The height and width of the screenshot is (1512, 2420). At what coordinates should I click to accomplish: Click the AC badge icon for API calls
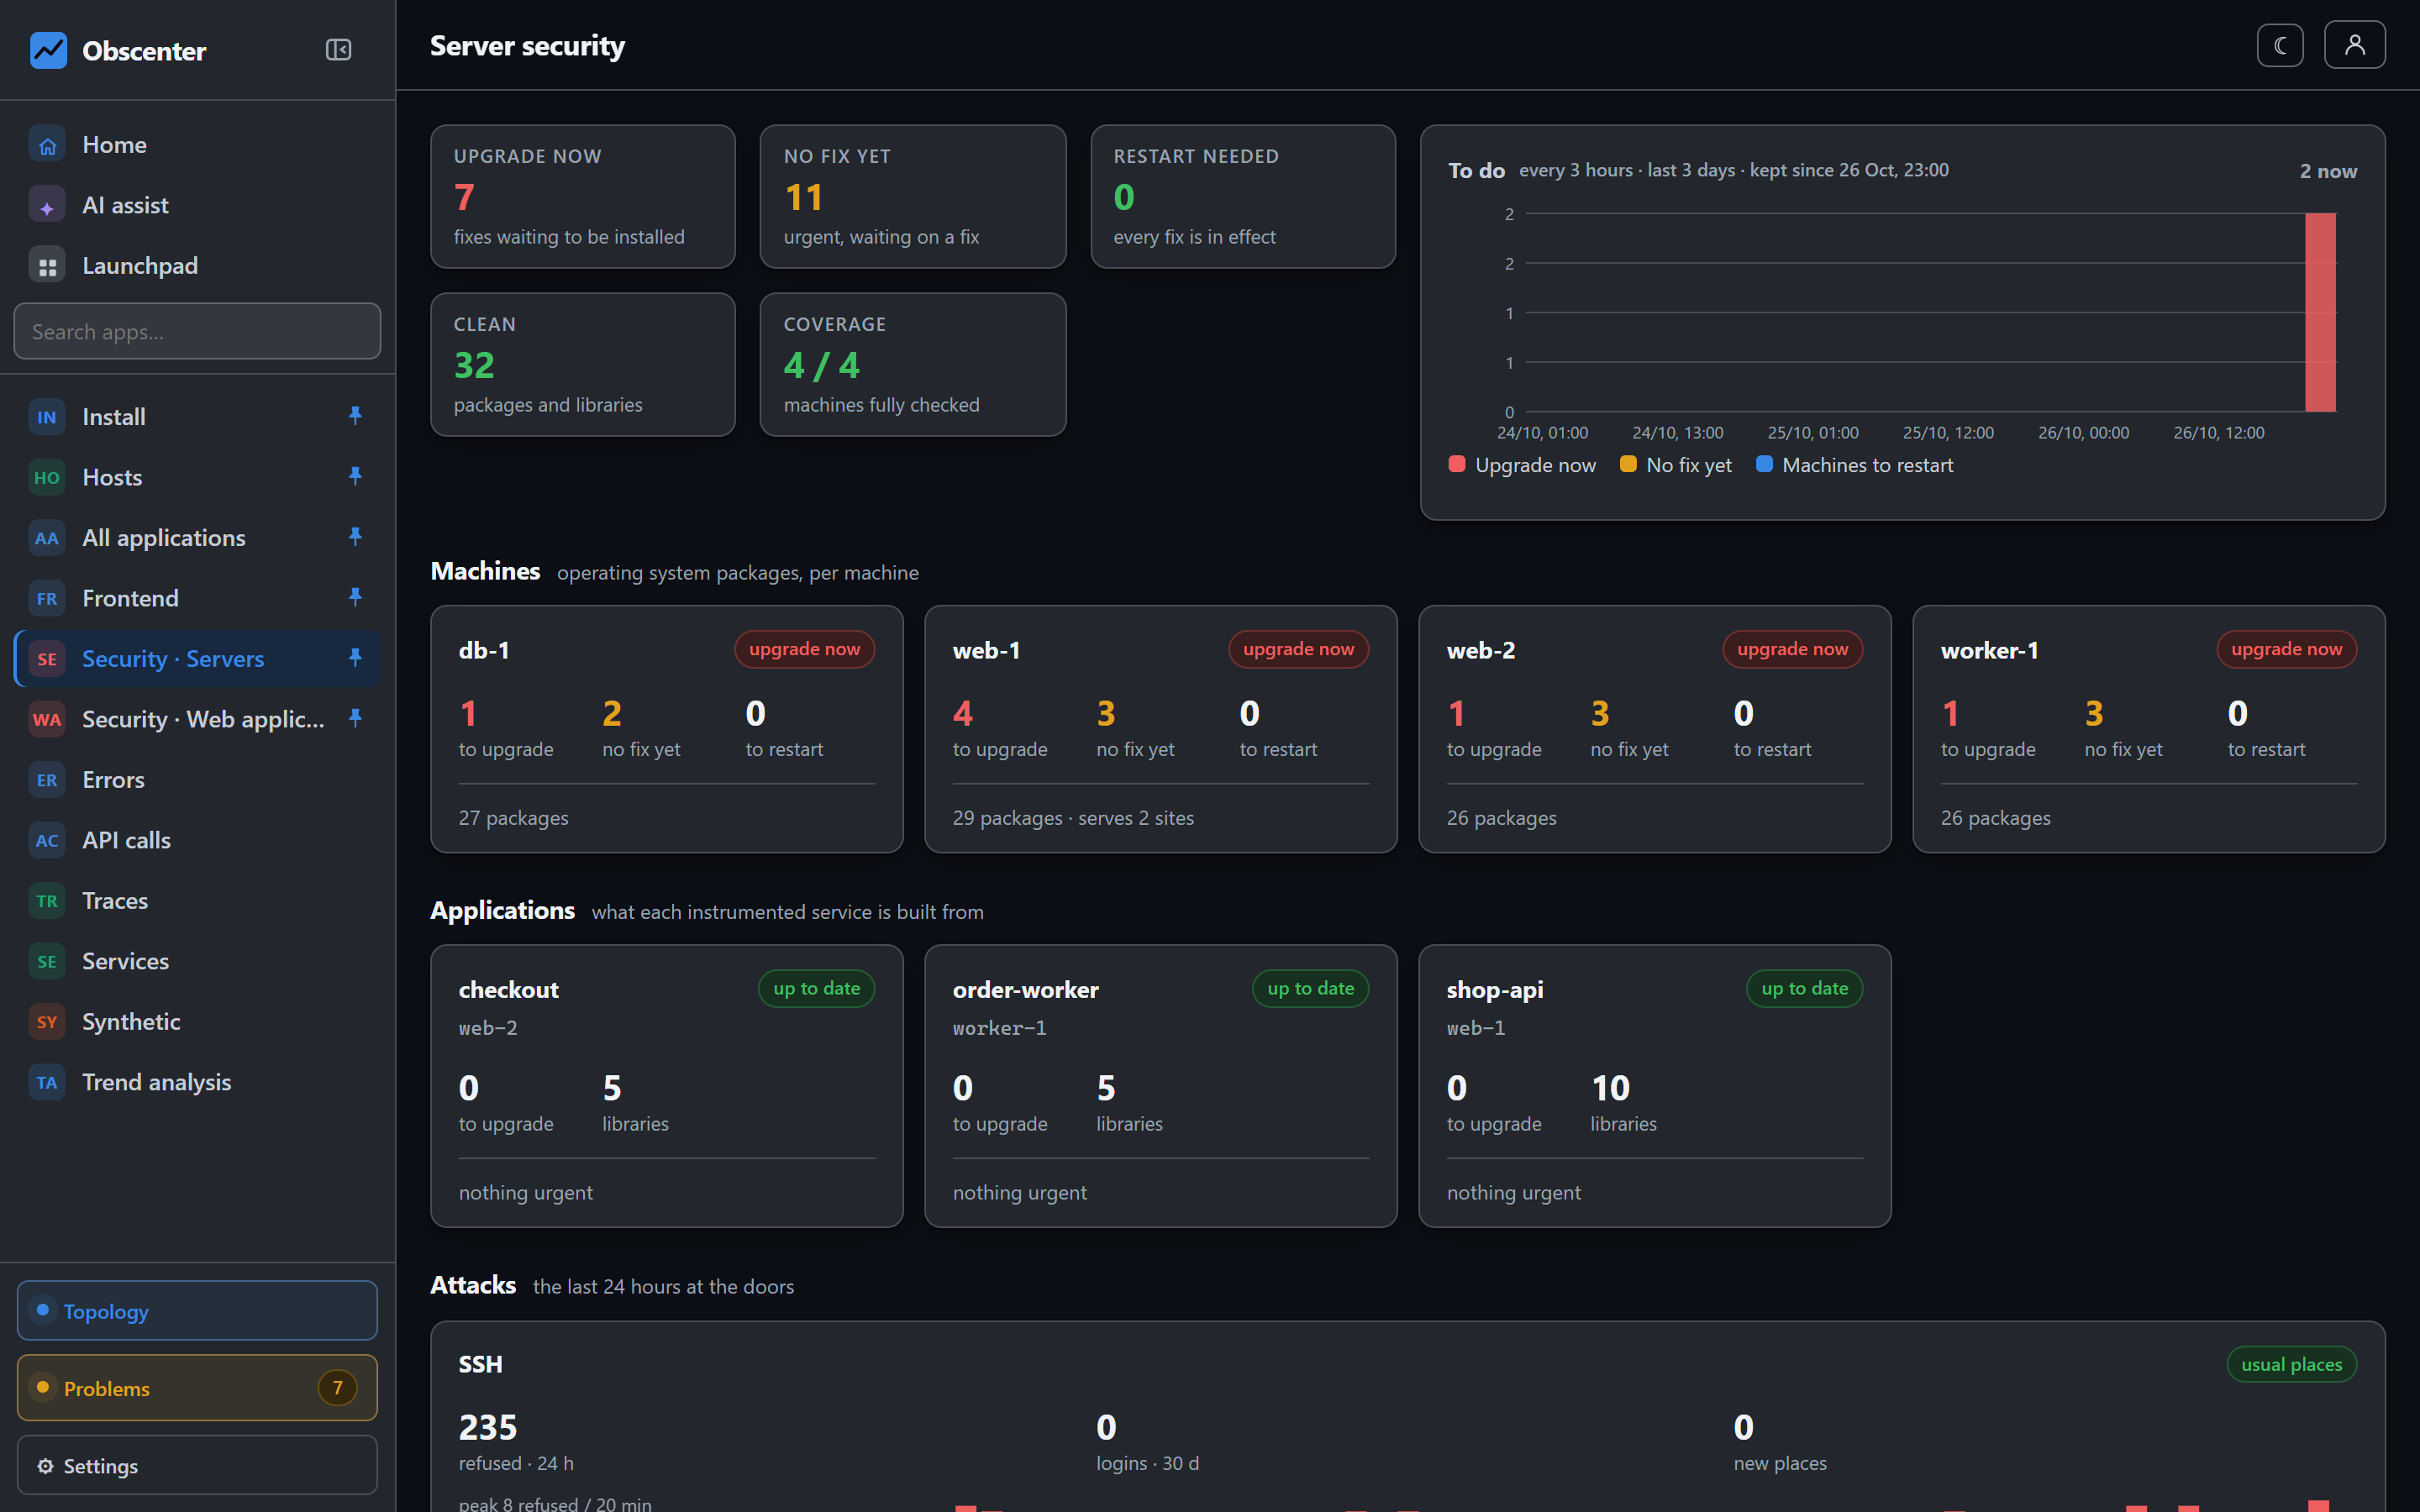click(x=47, y=841)
